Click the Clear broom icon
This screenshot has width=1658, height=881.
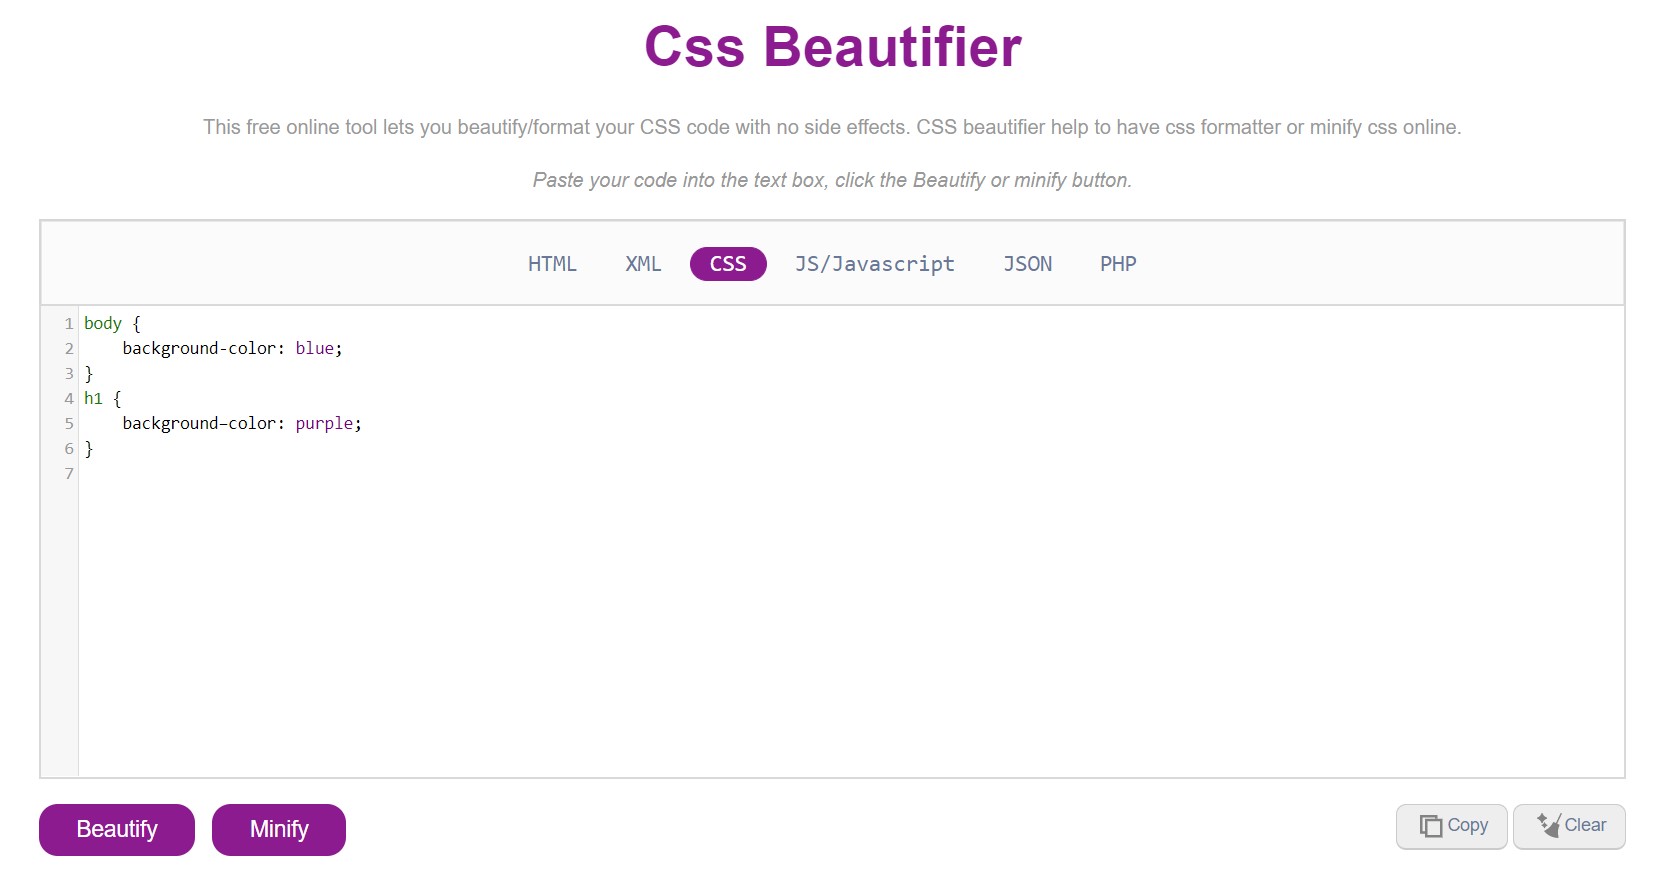[1548, 825]
